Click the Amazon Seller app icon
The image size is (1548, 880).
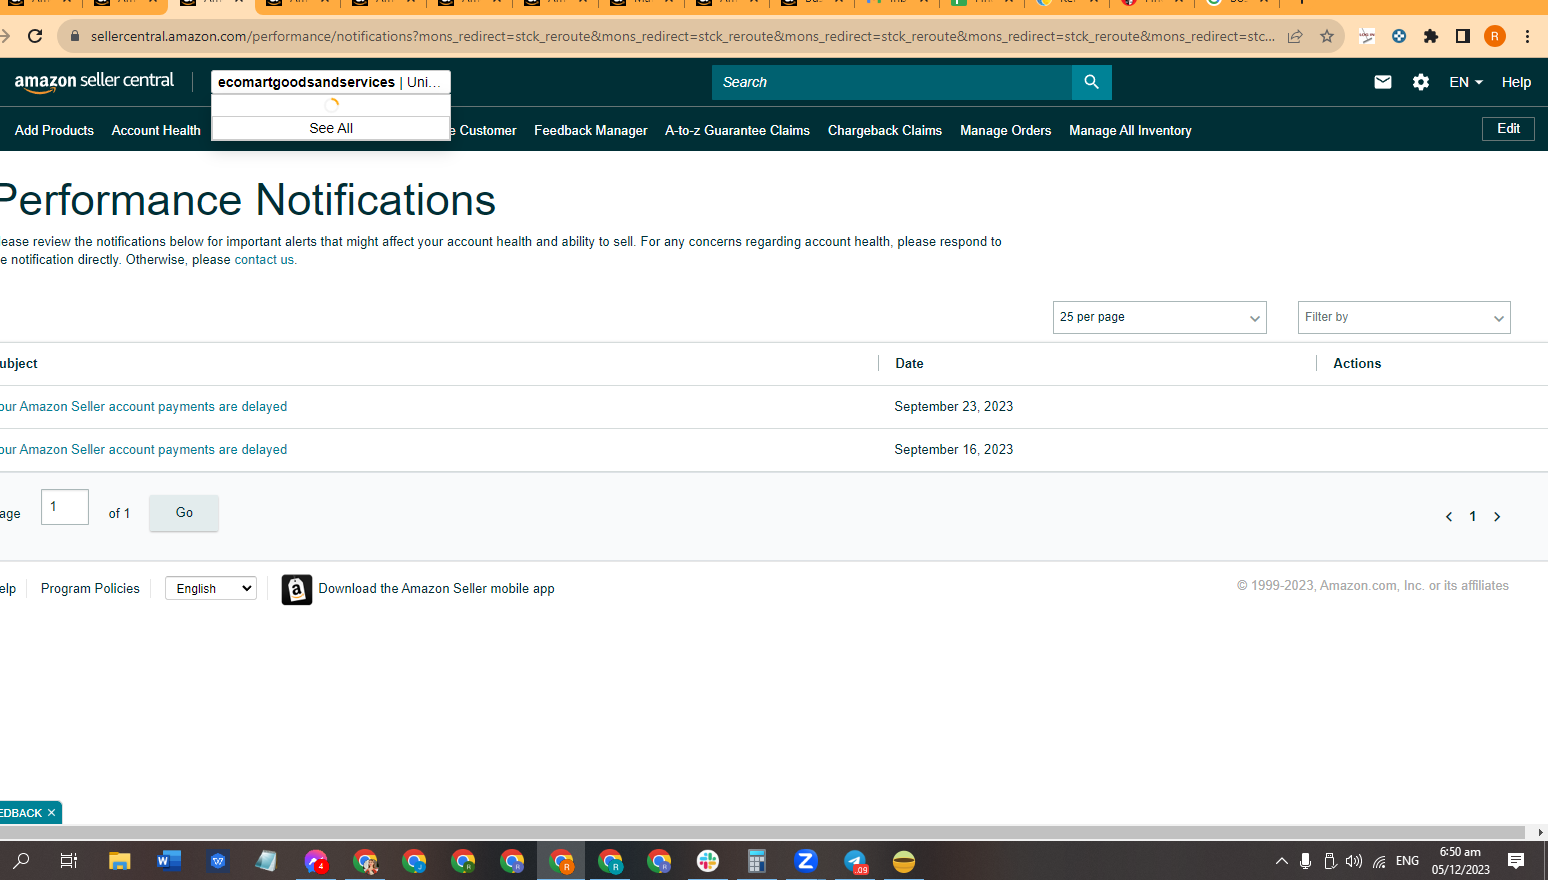coord(297,590)
